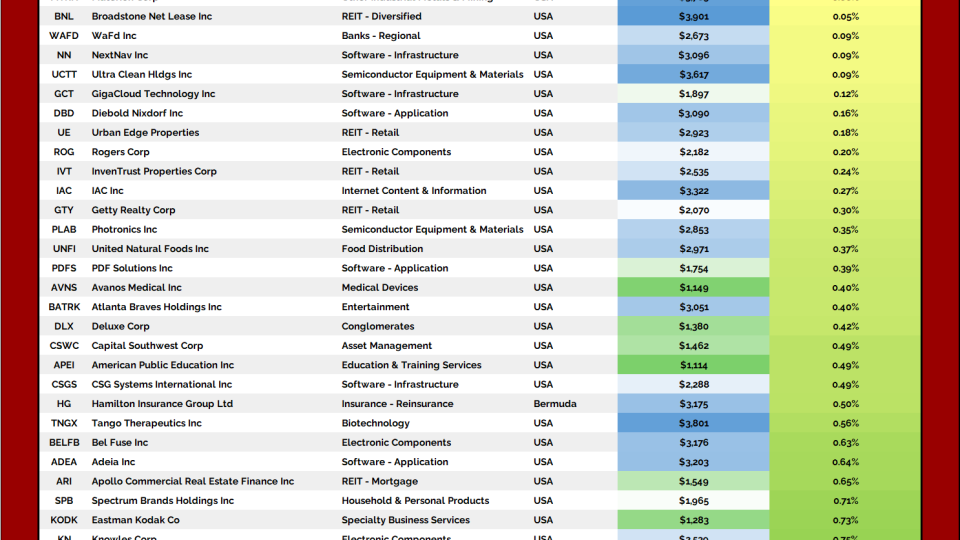Click the UCTT ticker symbol
Image resolution: width=960 pixels, height=540 pixels.
pos(64,75)
